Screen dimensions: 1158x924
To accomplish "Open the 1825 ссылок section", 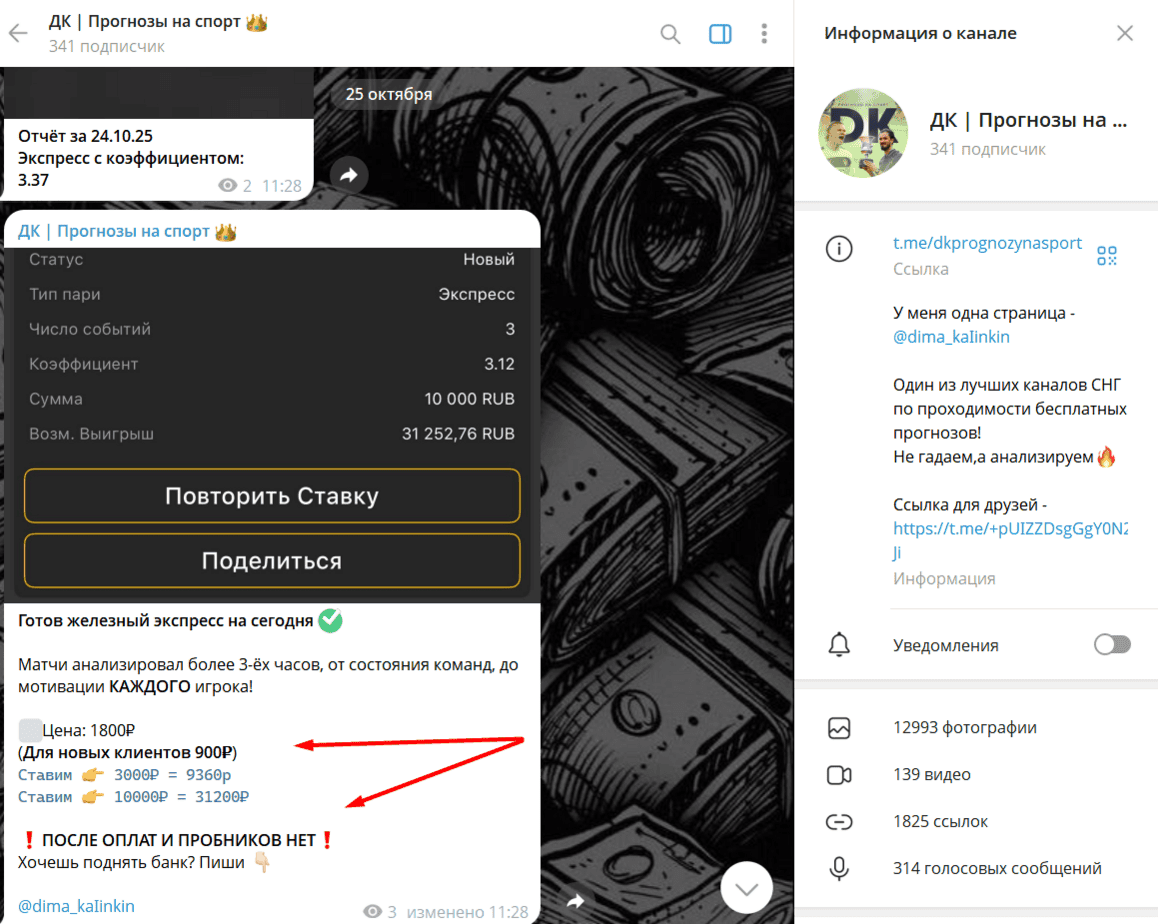I will (x=940, y=822).
